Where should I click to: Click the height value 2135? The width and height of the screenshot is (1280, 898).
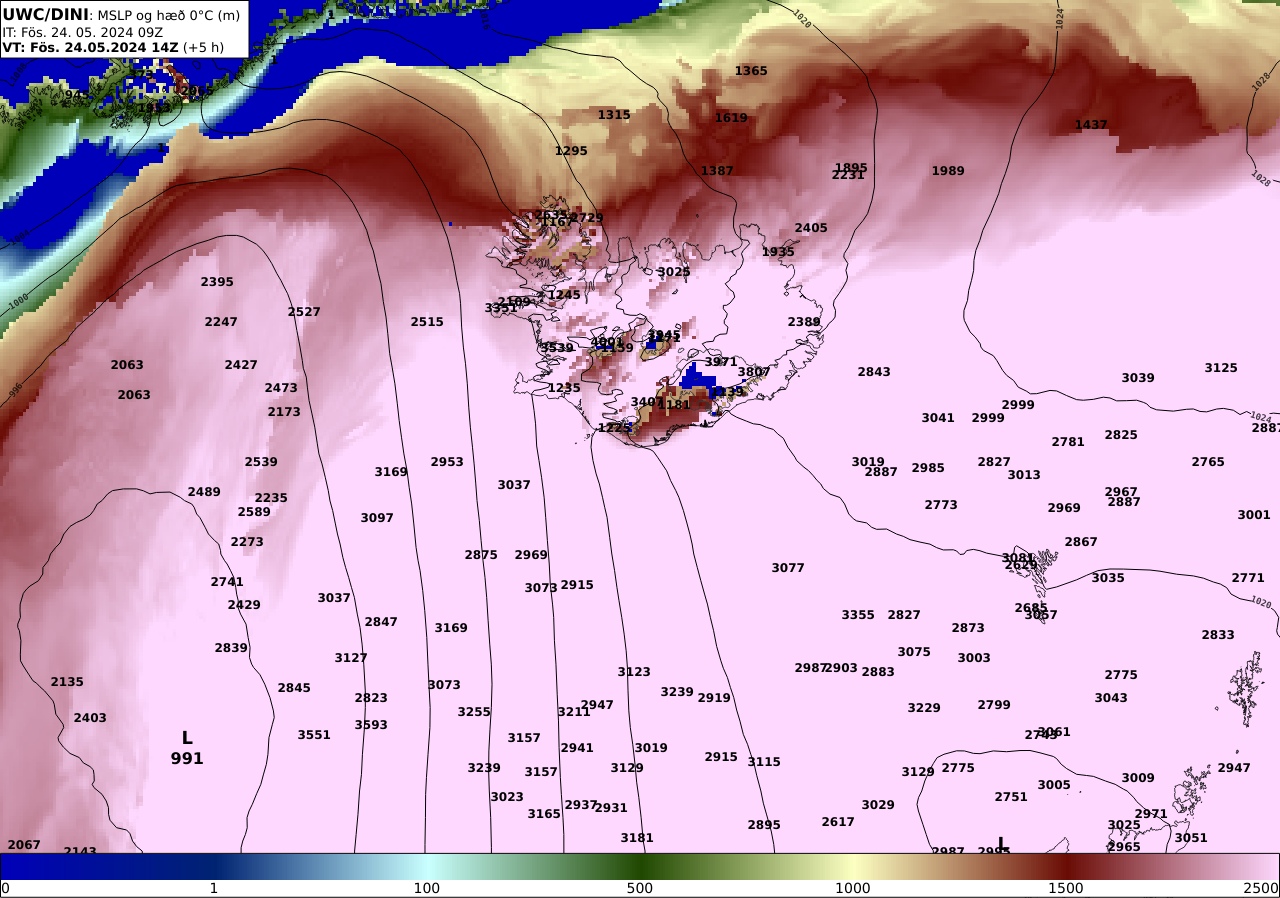(x=67, y=682)
